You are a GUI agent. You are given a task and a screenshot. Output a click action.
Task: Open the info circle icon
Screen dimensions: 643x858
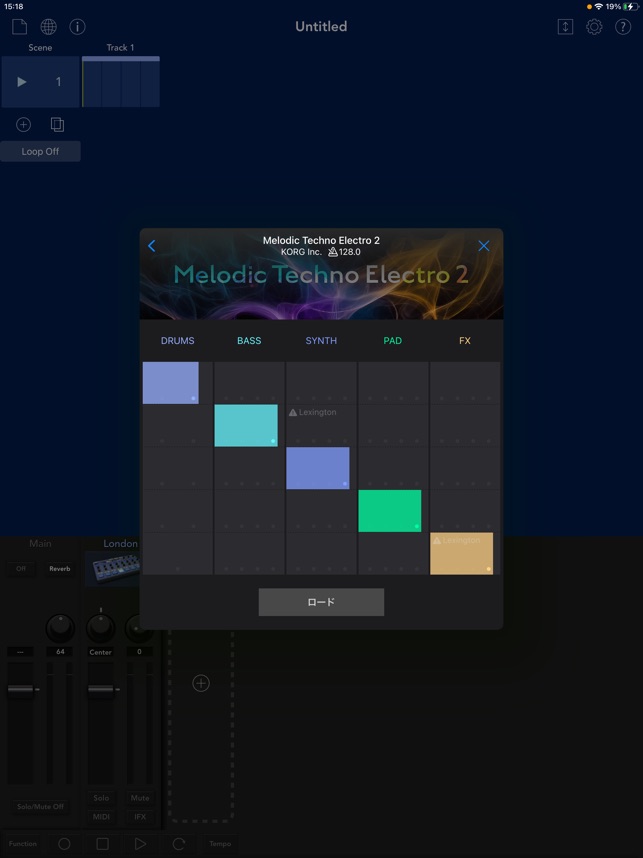click(77, 26)
